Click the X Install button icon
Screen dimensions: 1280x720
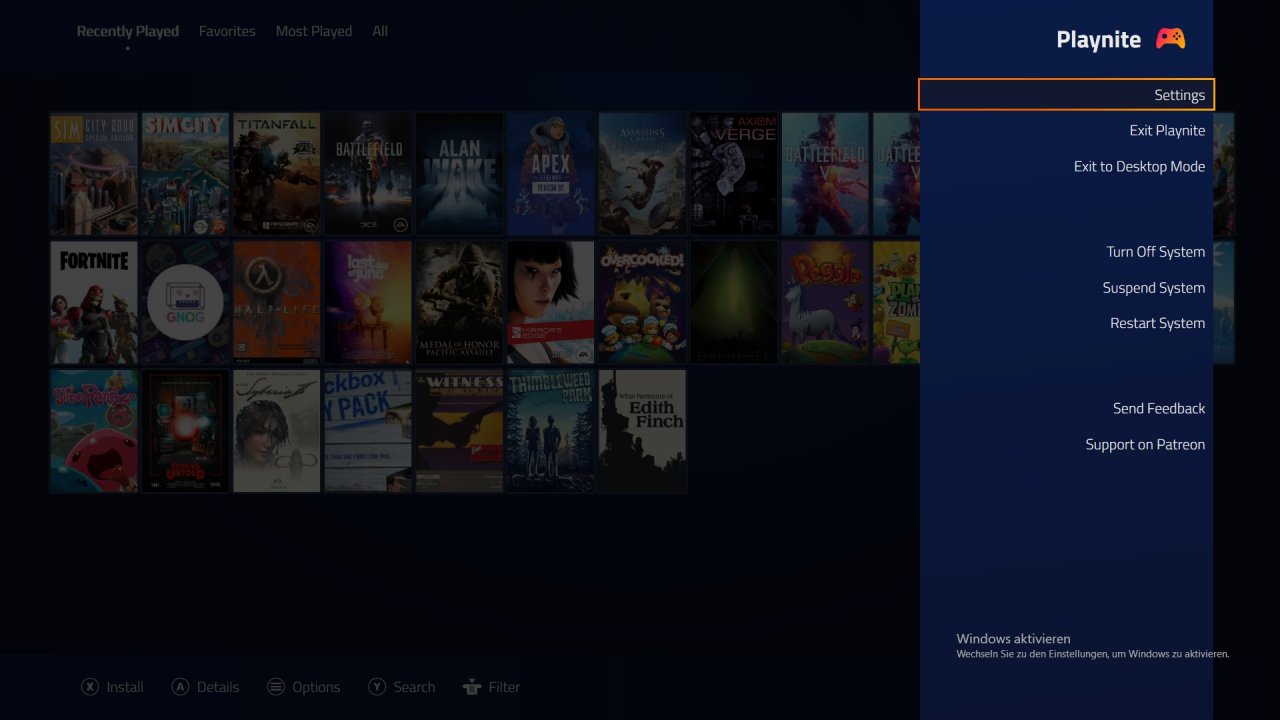(90, 687)
